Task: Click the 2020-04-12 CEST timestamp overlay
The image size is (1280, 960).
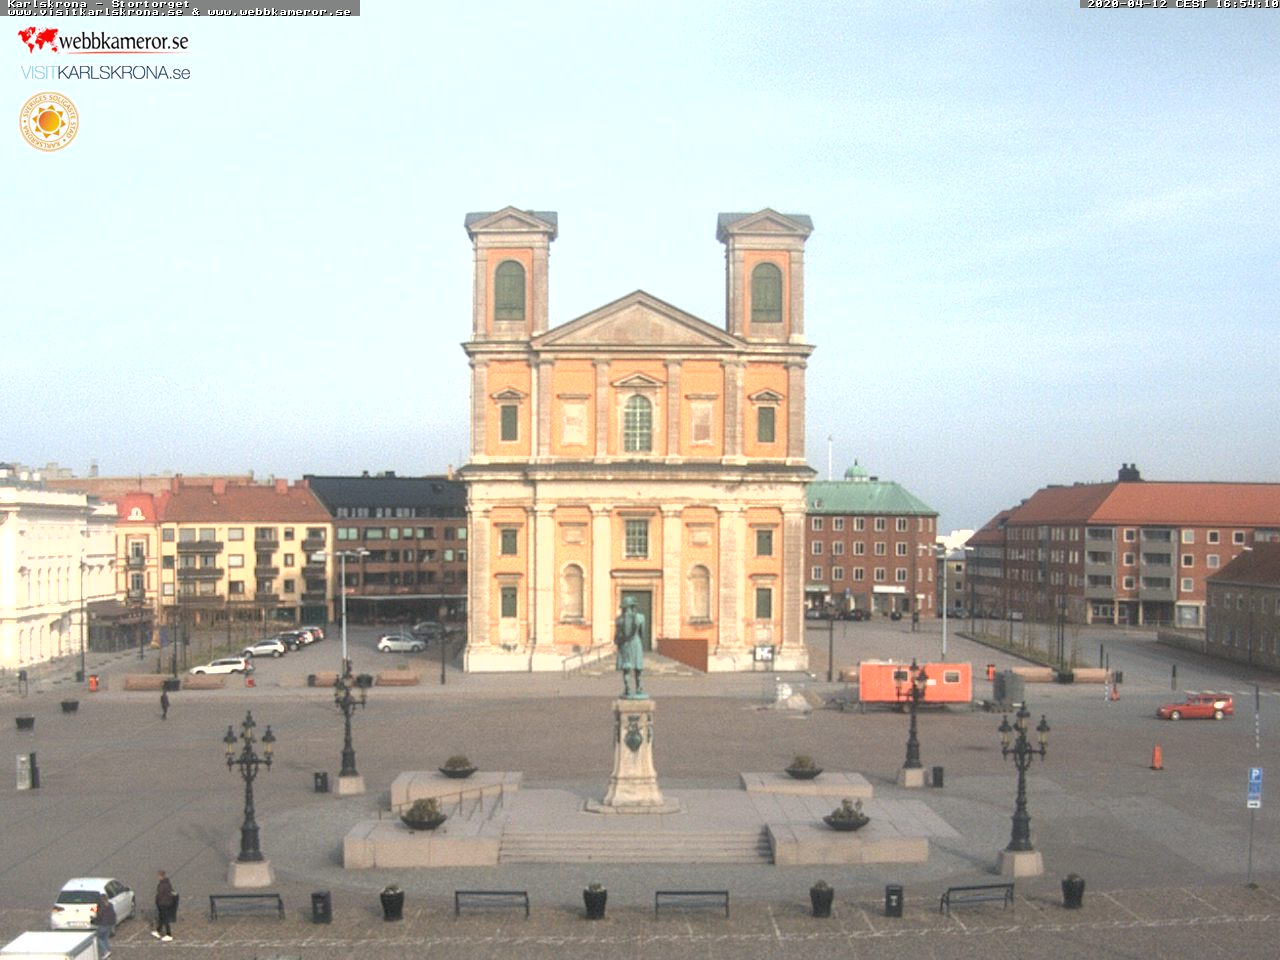Action: click(1182, 4)
